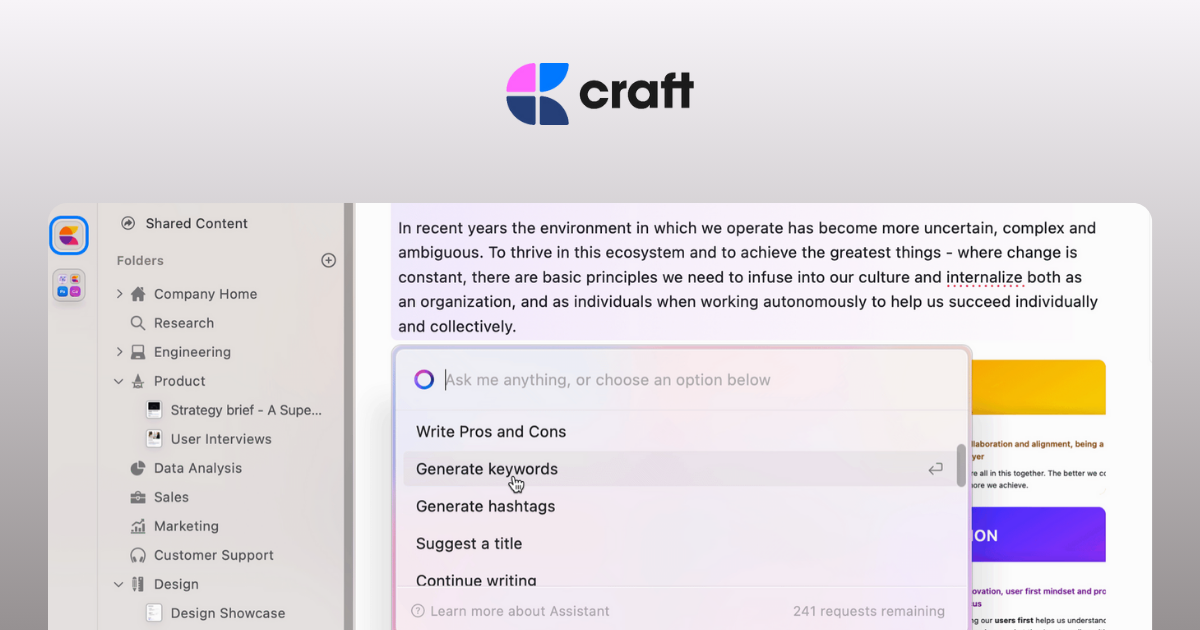
Task: Collapse the Design folder chevron
Action: [x=119, y=584]
